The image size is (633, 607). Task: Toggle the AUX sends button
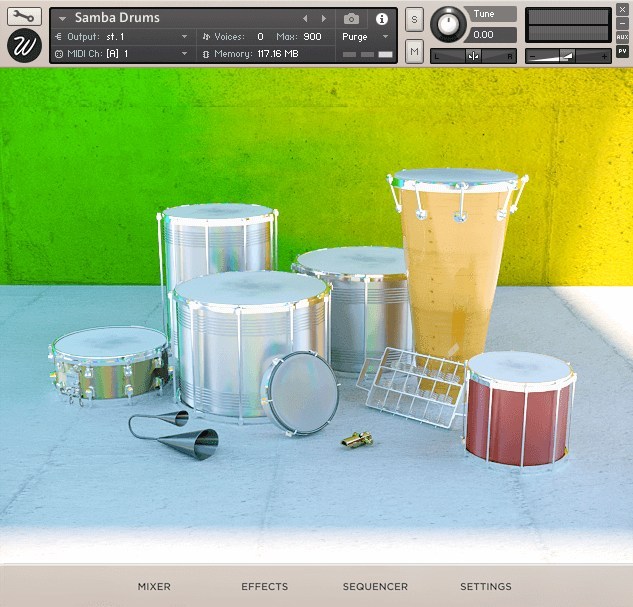pyautogui.click(x=622, y=36)
